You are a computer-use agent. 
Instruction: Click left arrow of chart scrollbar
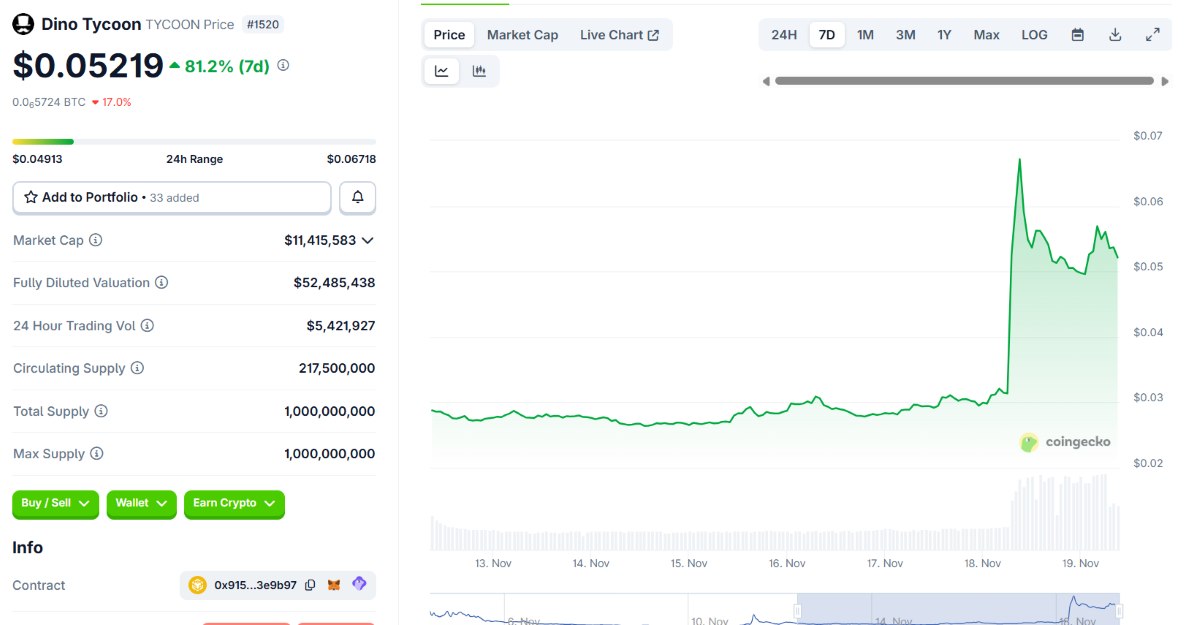766,81
